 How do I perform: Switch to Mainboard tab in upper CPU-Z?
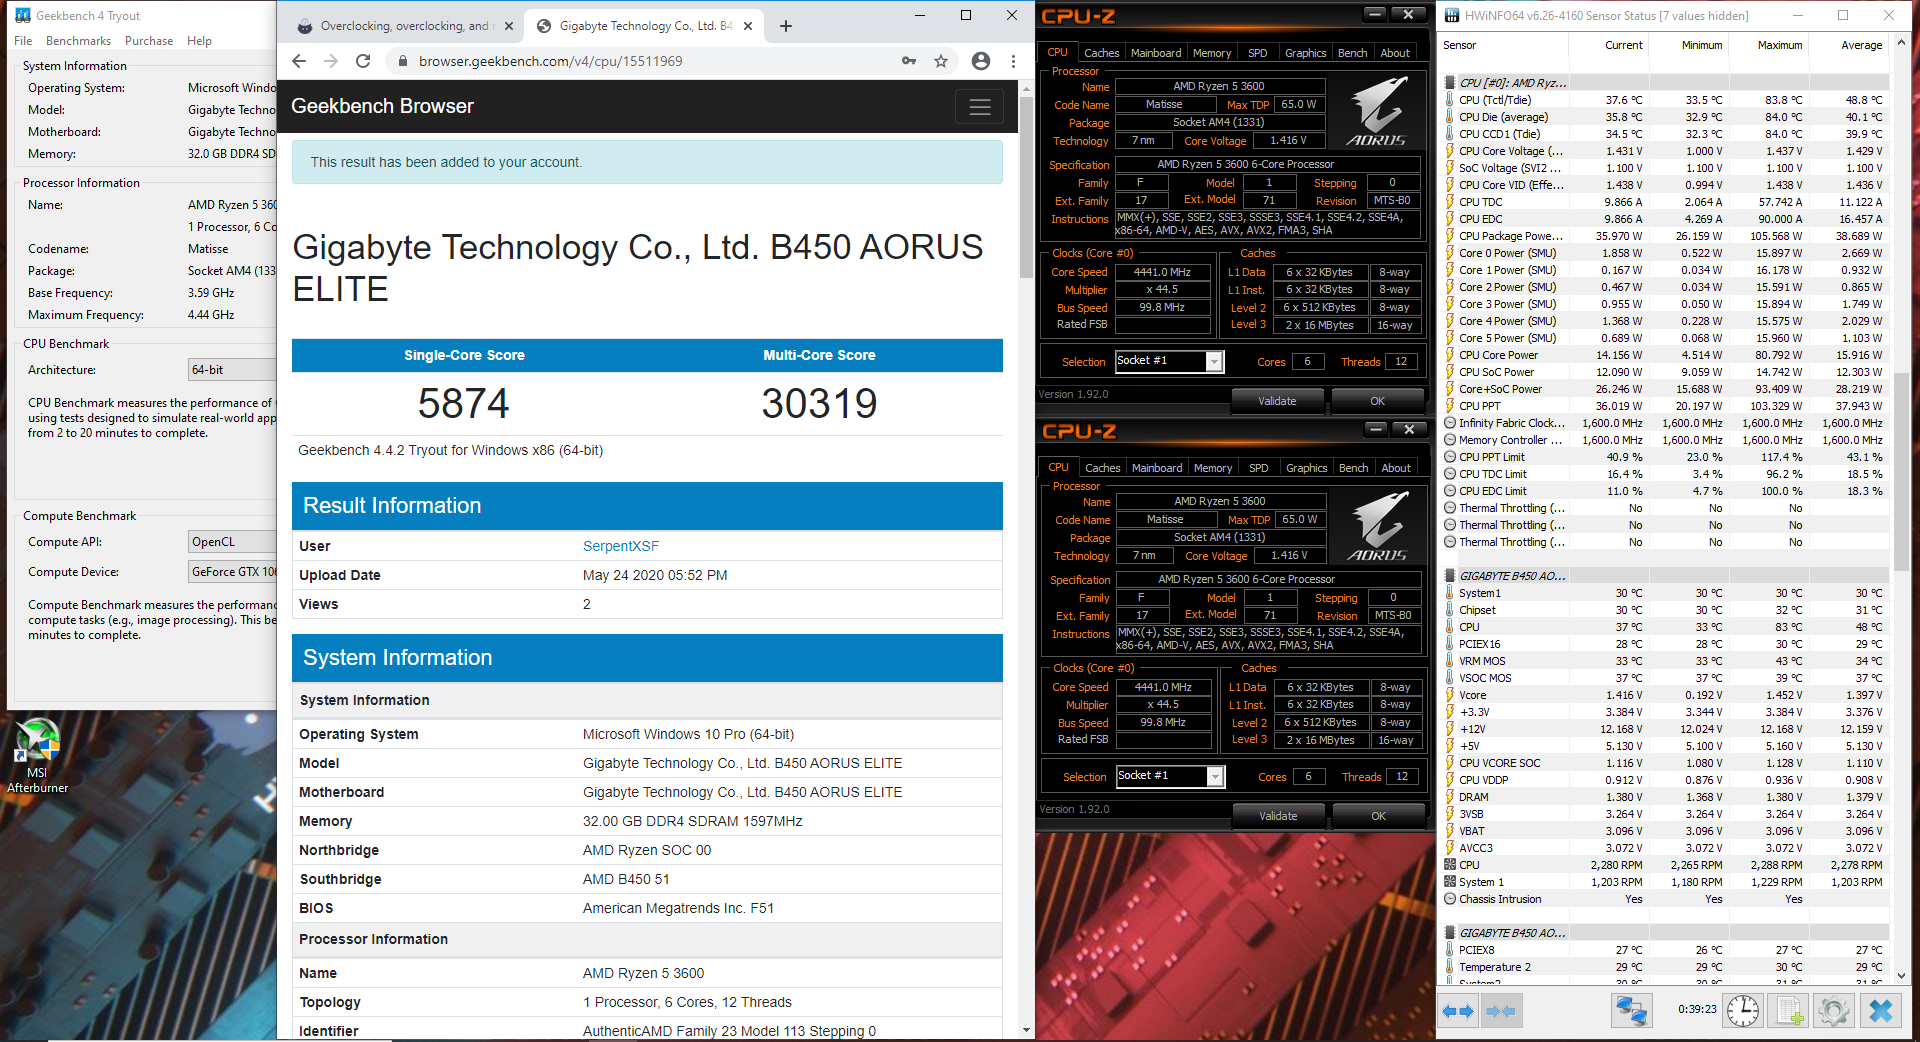(1156, 53)
